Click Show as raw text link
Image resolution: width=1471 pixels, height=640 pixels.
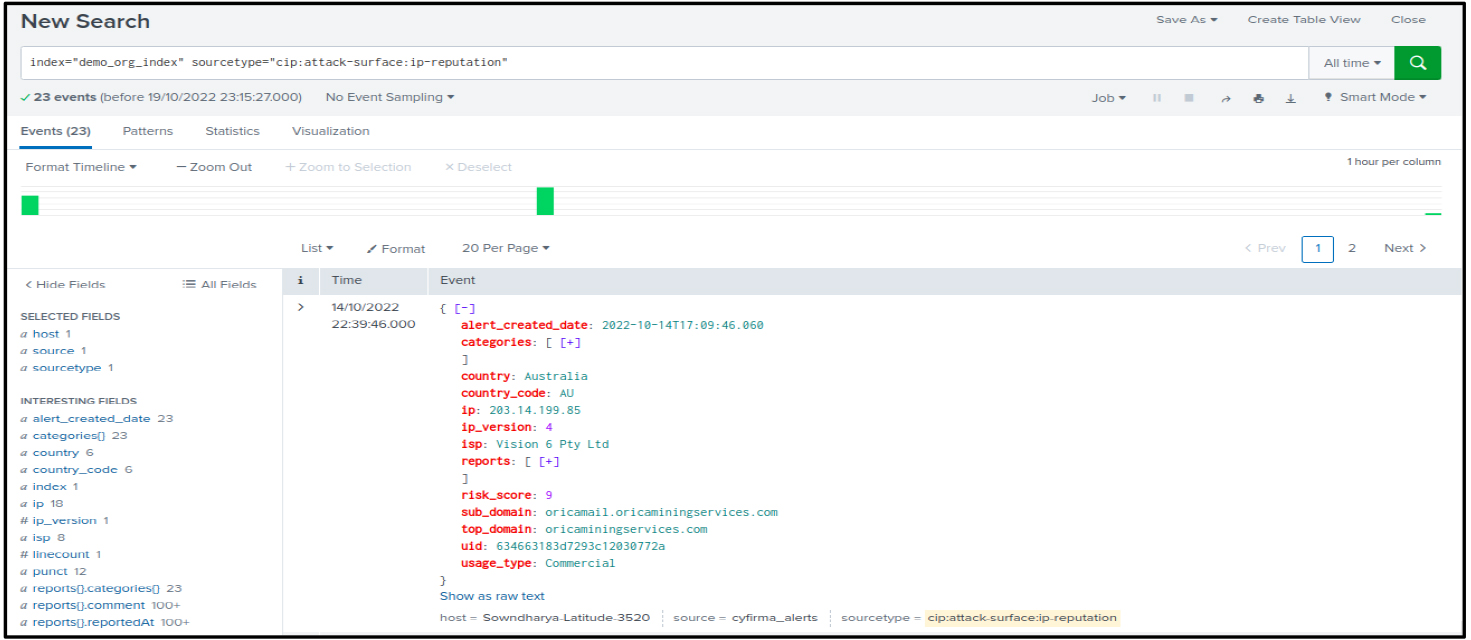pyautogui.click(x=492, y=596)
